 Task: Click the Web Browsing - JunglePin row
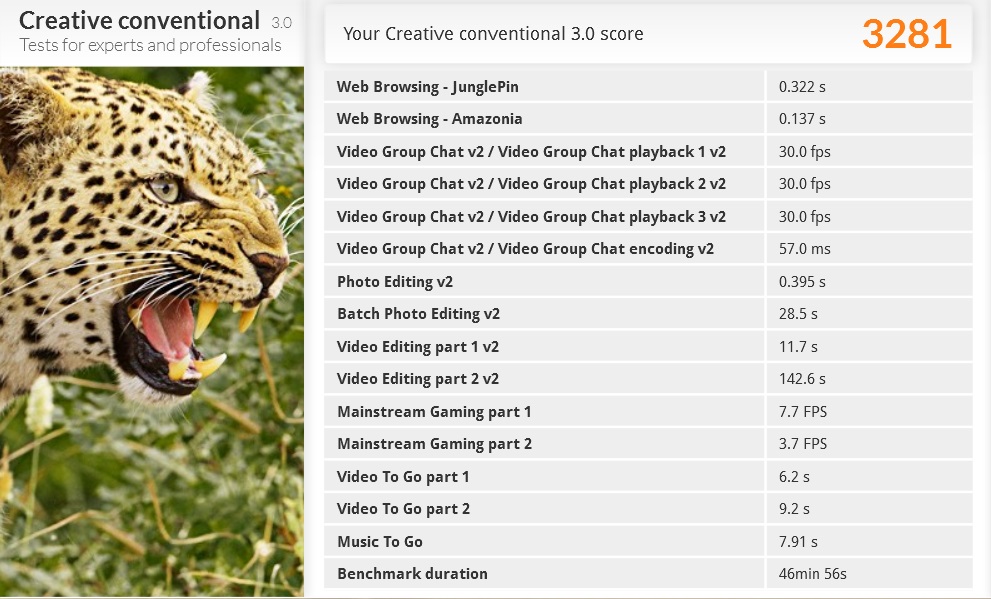click(427, 87)
